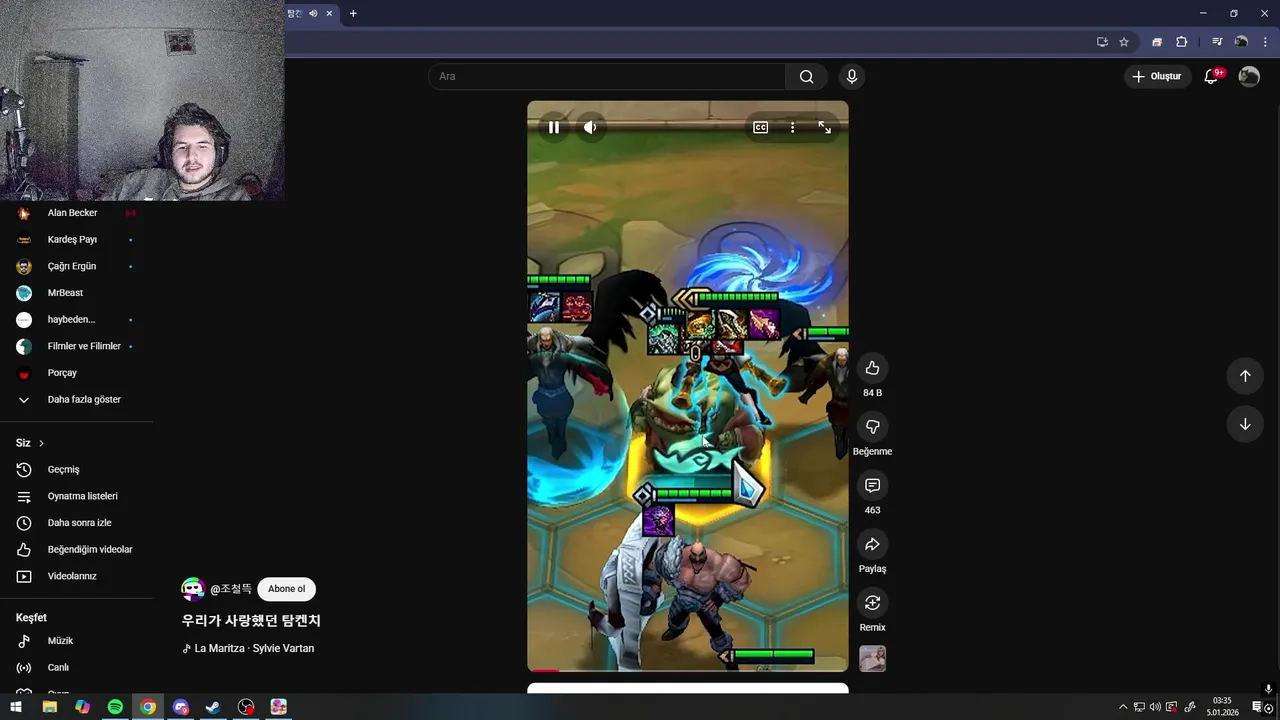Open Steam from the taskbar

coord(213,707)
